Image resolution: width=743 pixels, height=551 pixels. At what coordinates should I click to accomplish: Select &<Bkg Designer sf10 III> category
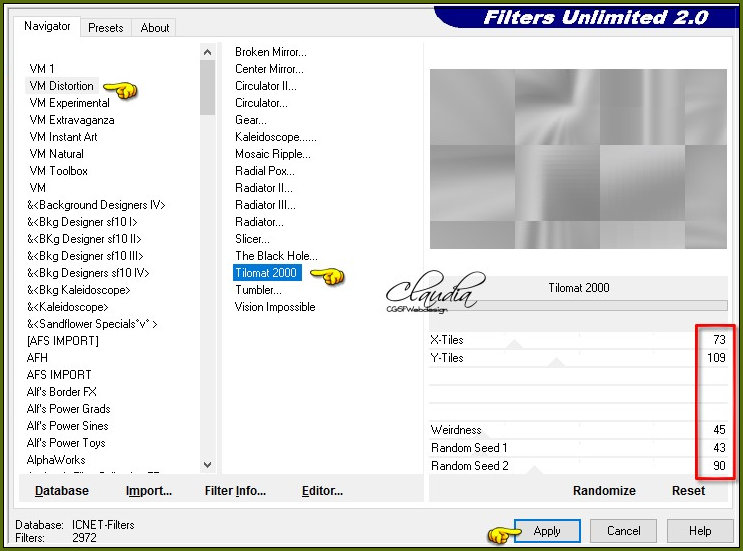[85, 256]
